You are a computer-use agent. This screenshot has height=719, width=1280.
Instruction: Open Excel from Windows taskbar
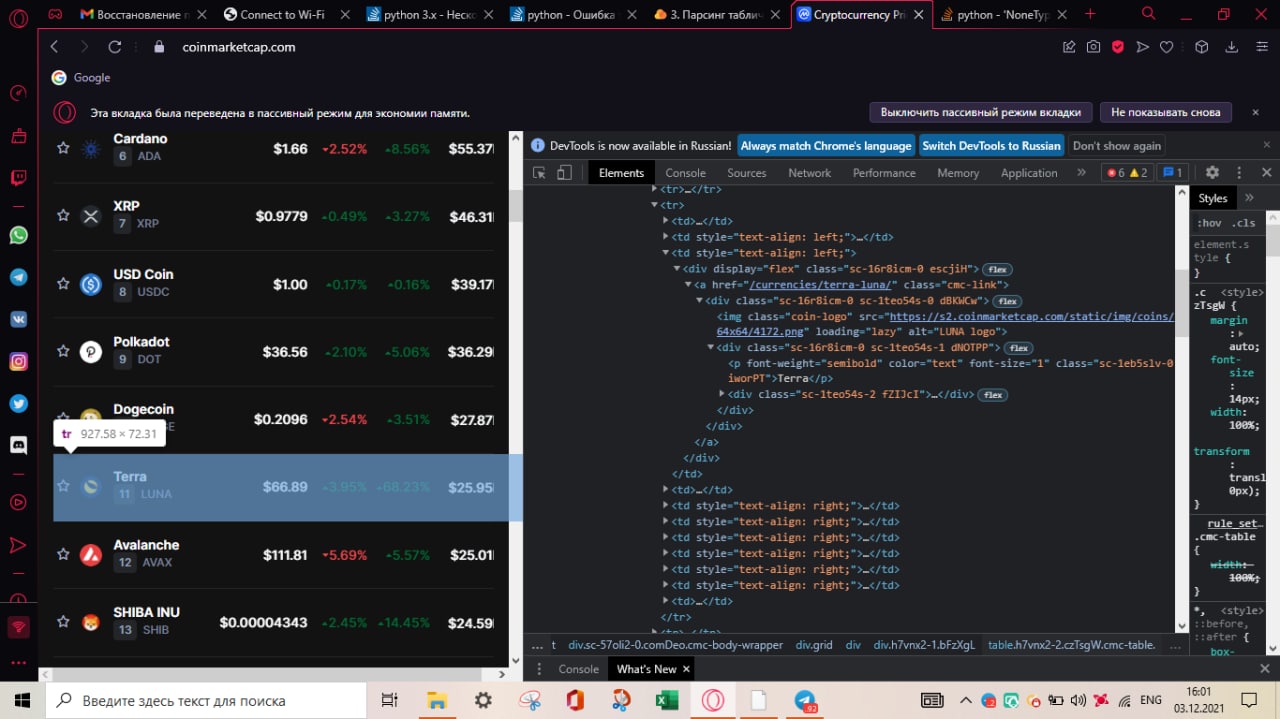point(667,700)
